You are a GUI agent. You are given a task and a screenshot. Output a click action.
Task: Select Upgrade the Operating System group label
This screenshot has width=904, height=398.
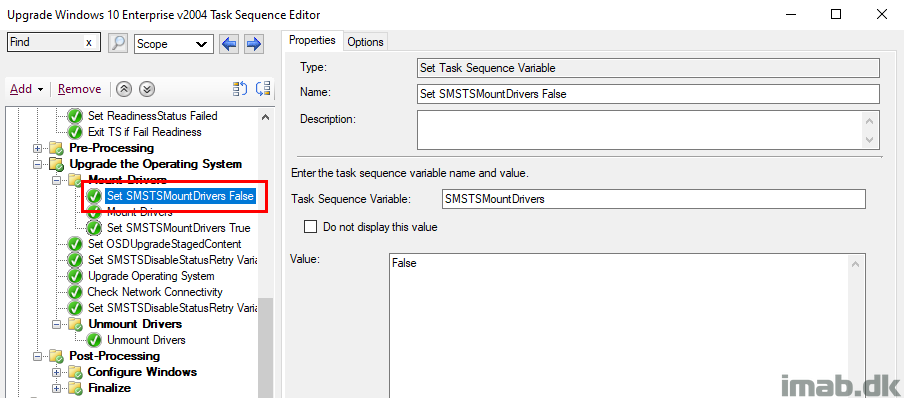156,164
